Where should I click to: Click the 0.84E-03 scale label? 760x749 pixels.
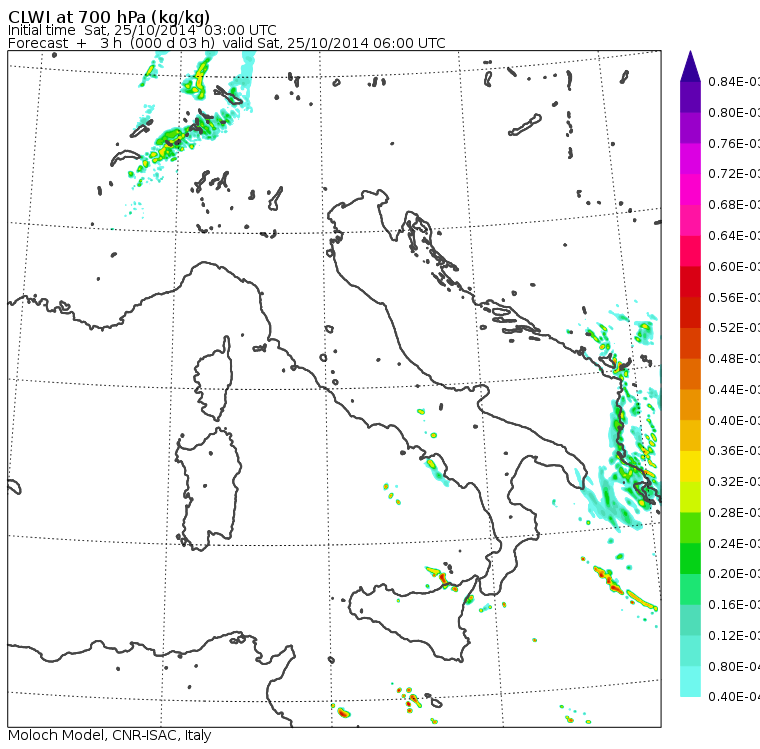coord(734,81)
